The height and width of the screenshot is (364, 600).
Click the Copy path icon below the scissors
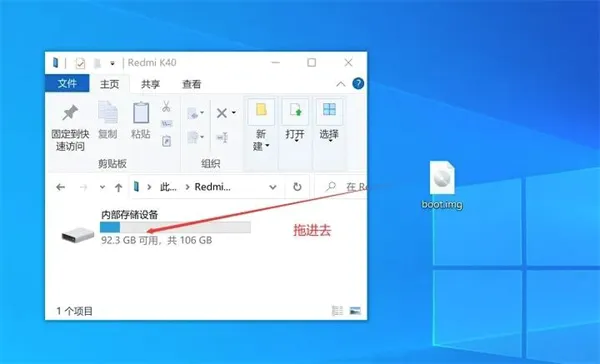[166, 123]
